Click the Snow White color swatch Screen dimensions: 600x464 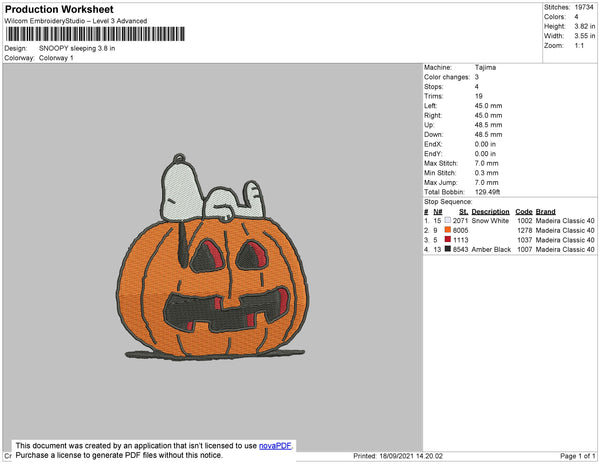448,220
